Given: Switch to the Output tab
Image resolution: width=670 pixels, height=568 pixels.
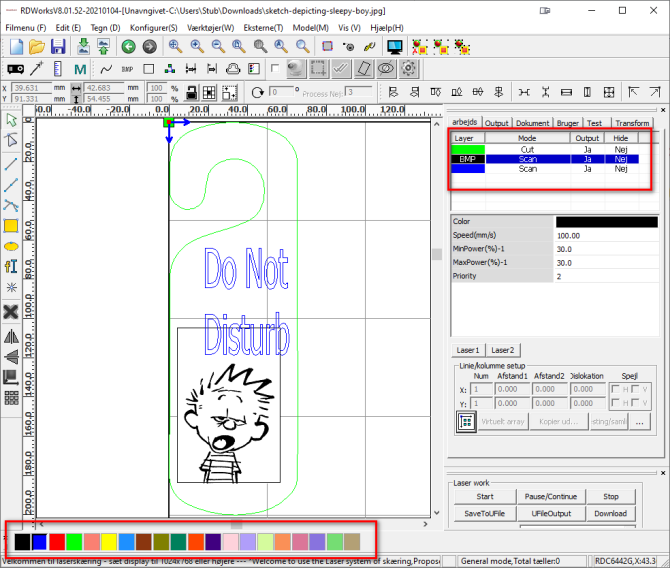Looking at the screenshot, I should [497, 123].
